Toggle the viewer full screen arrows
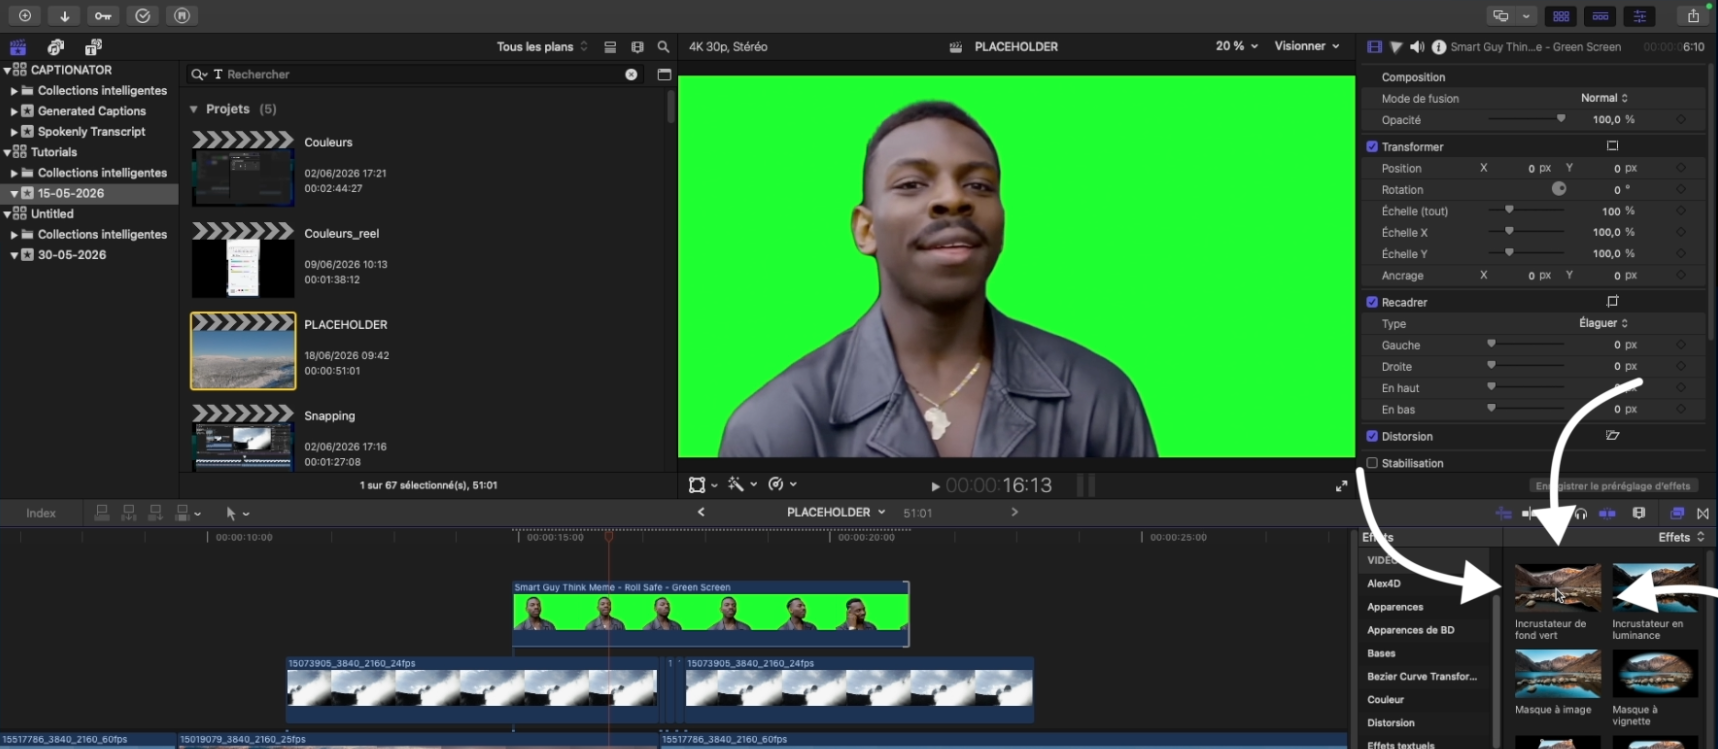1718x749 pixels. click(x=1341, y=486)
